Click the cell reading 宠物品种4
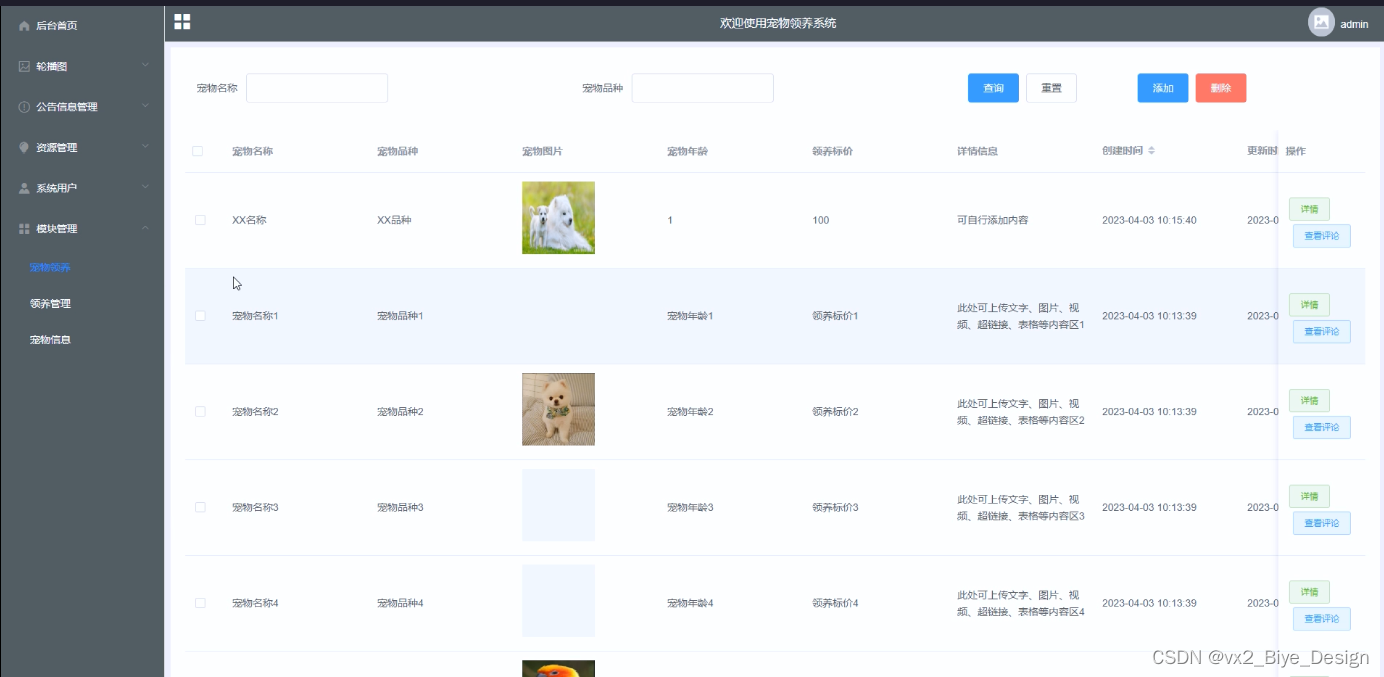 [x=400, y=603]
